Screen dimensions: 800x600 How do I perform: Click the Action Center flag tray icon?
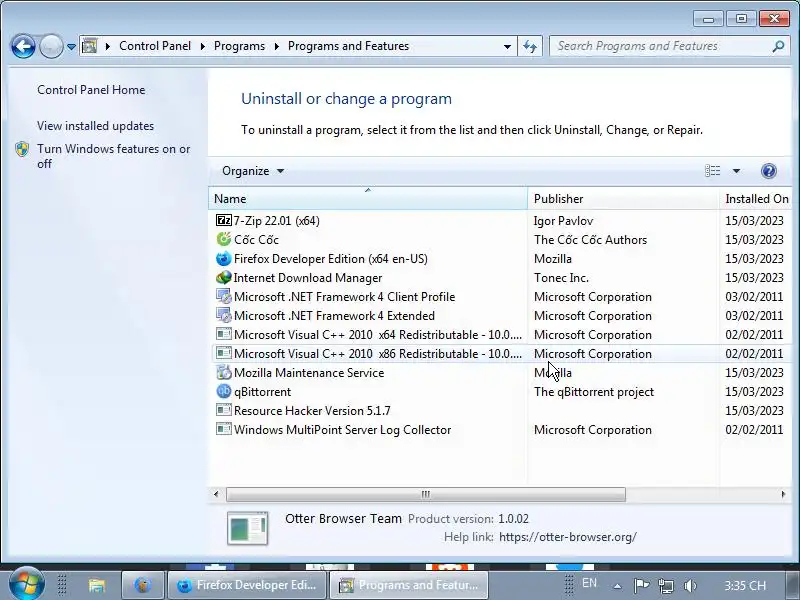[x=641, y=585]
